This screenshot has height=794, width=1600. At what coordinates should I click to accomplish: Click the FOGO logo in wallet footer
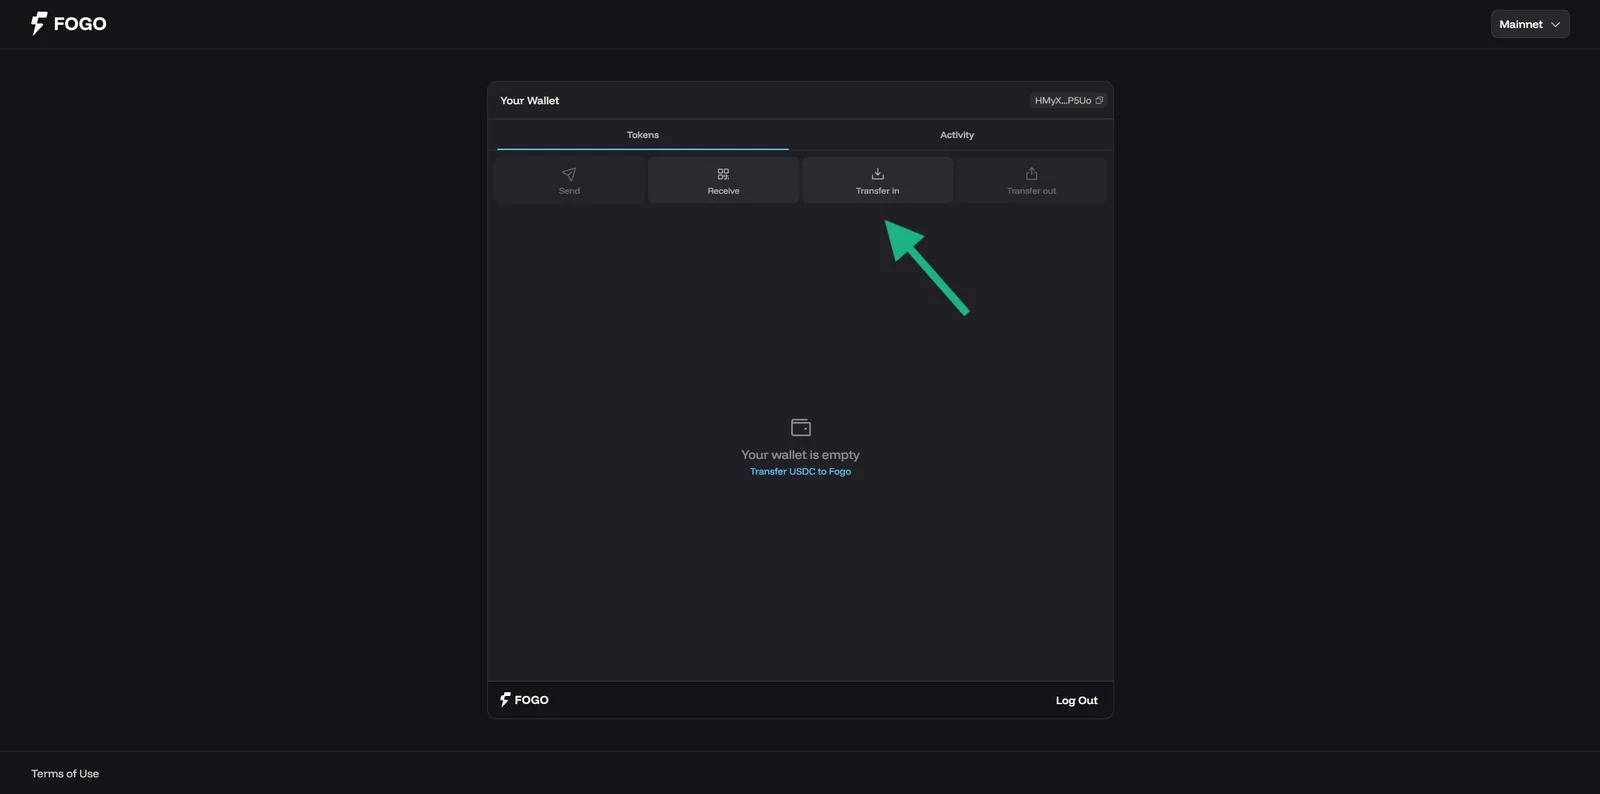[x=524, y=700]
